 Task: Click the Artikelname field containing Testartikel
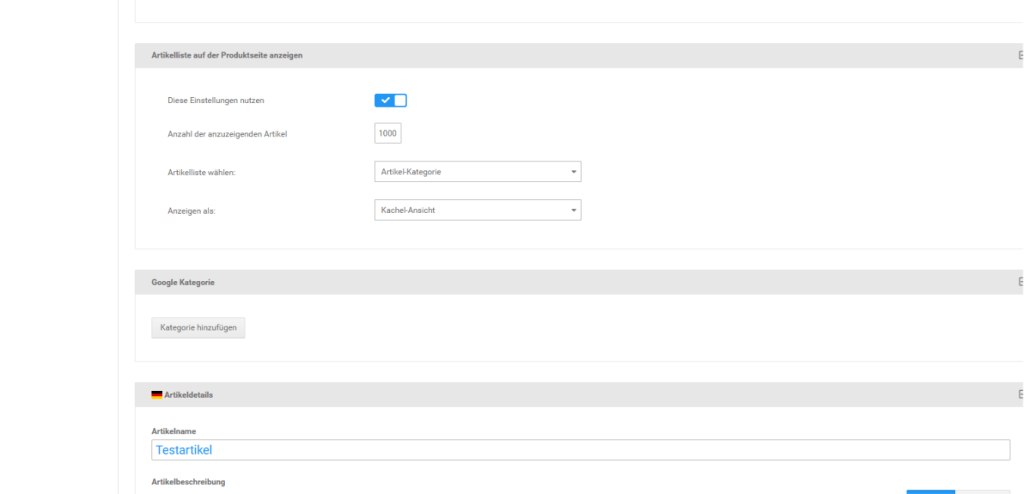click(581, 450)
